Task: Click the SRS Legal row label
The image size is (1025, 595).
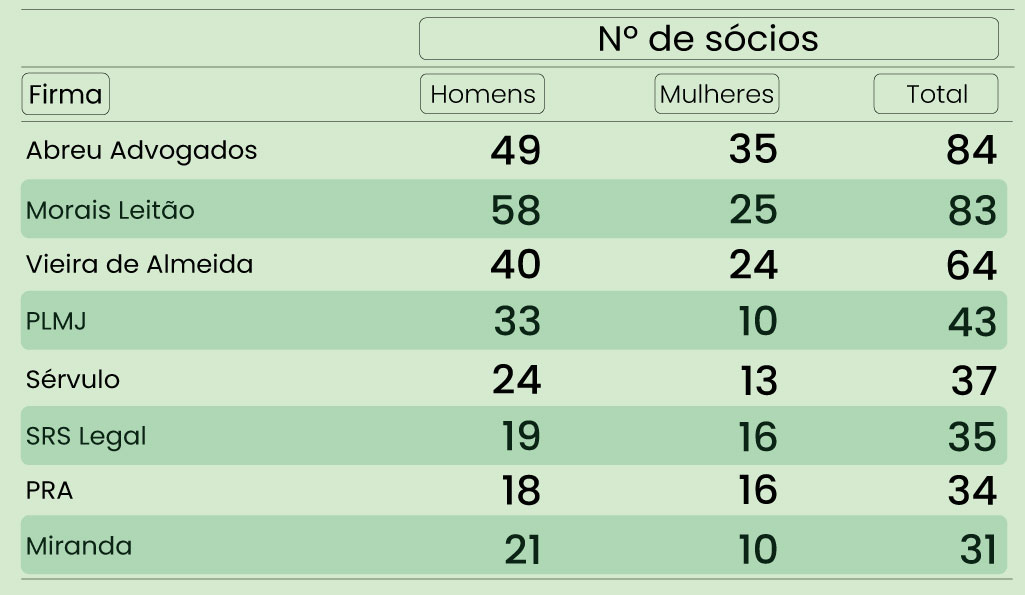Action: [x=86, y=436]
